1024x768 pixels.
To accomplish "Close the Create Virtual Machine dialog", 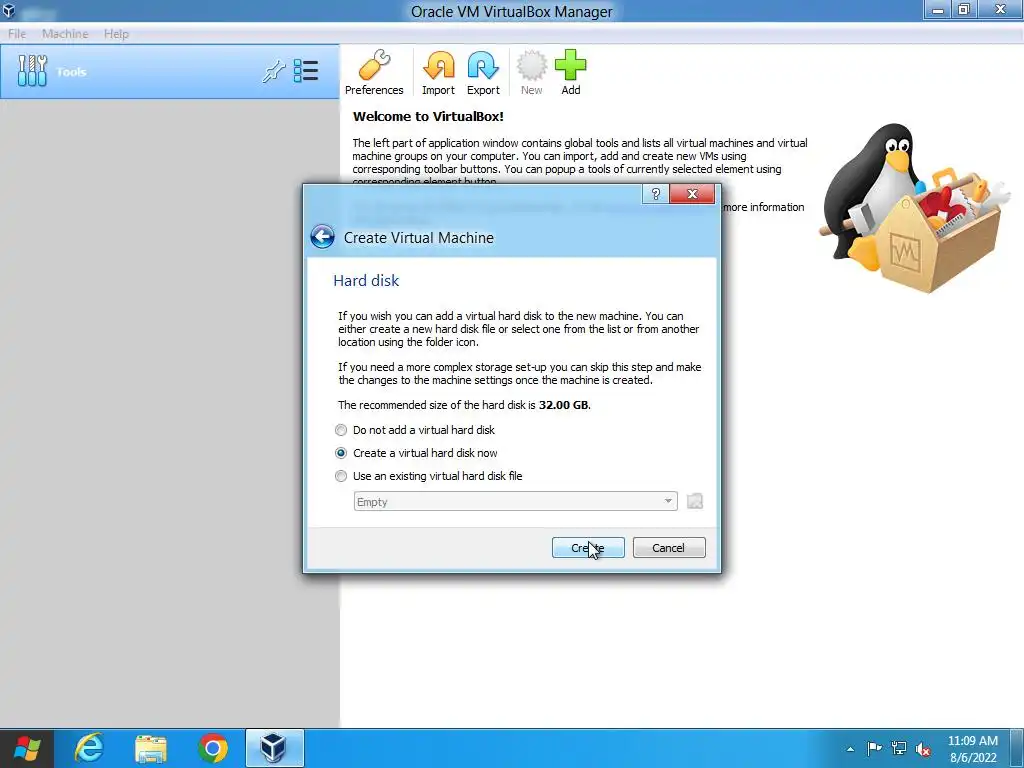I will point(692,194).
